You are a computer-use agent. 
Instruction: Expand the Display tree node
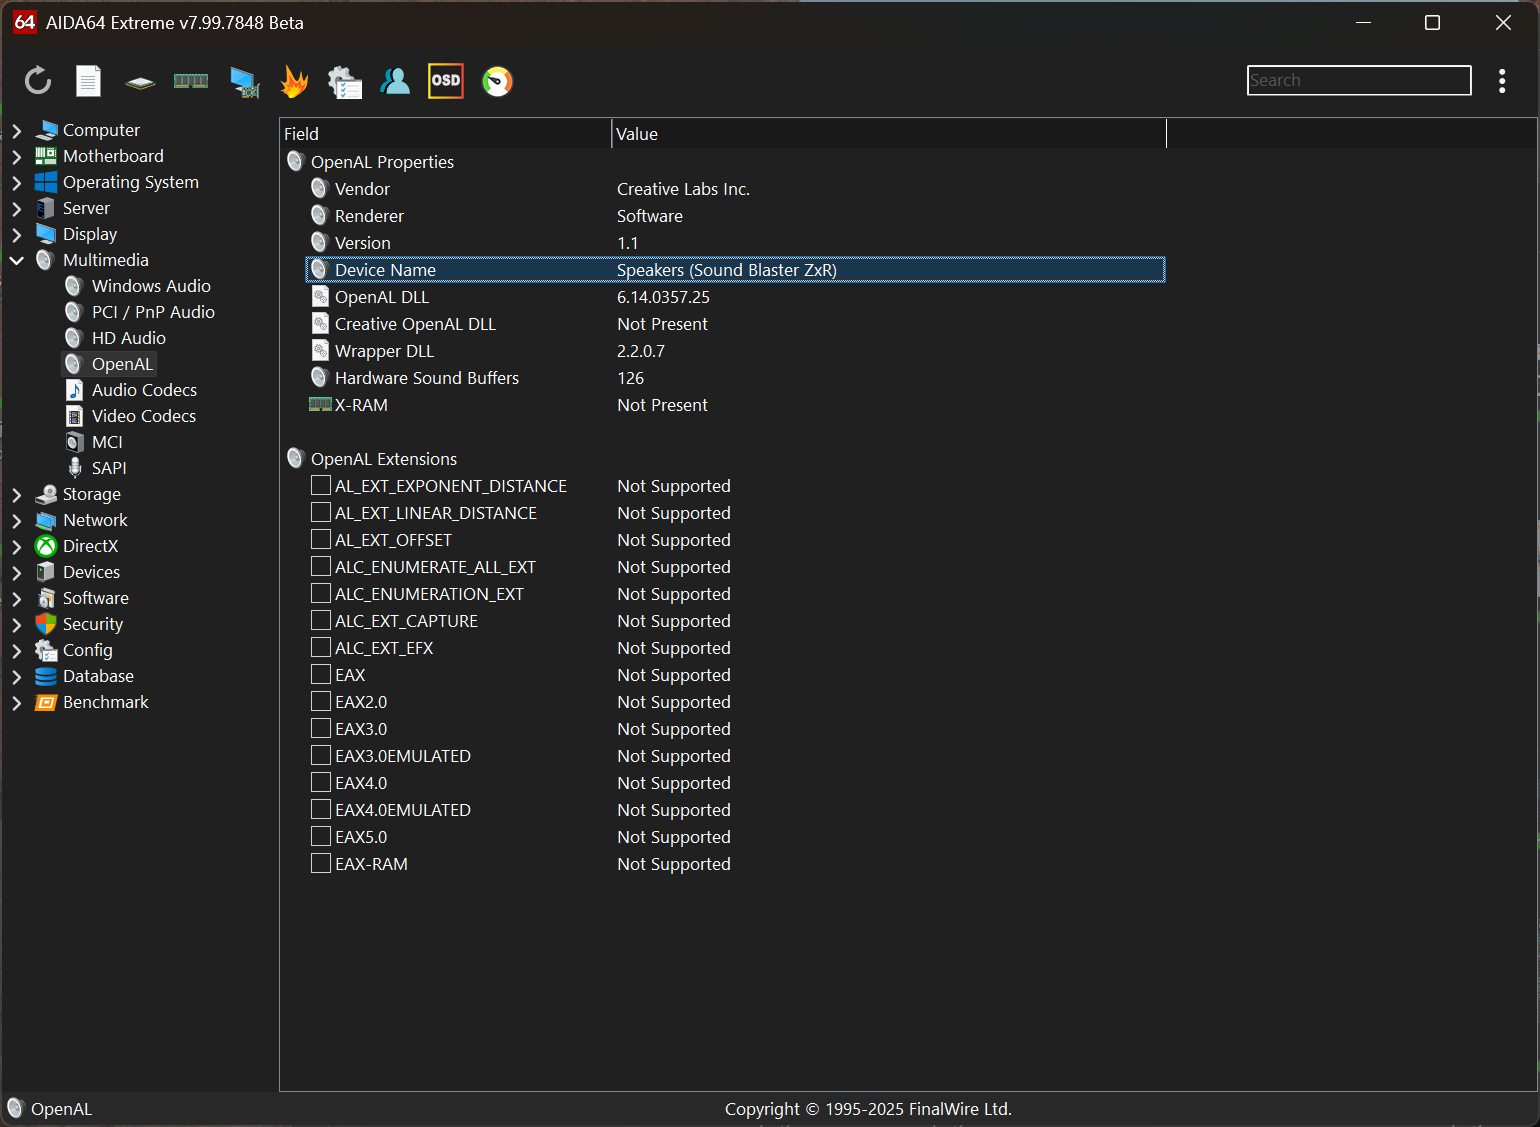[x=17, y=235]
